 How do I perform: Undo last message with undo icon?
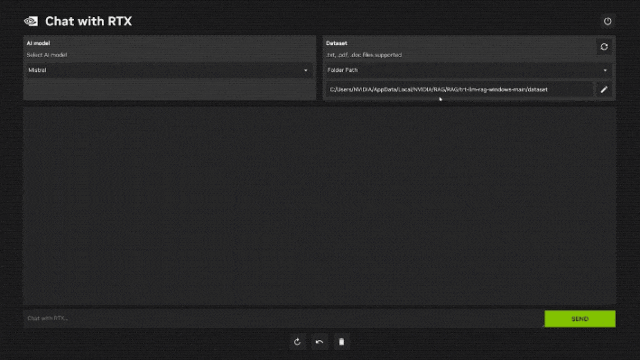319,342
